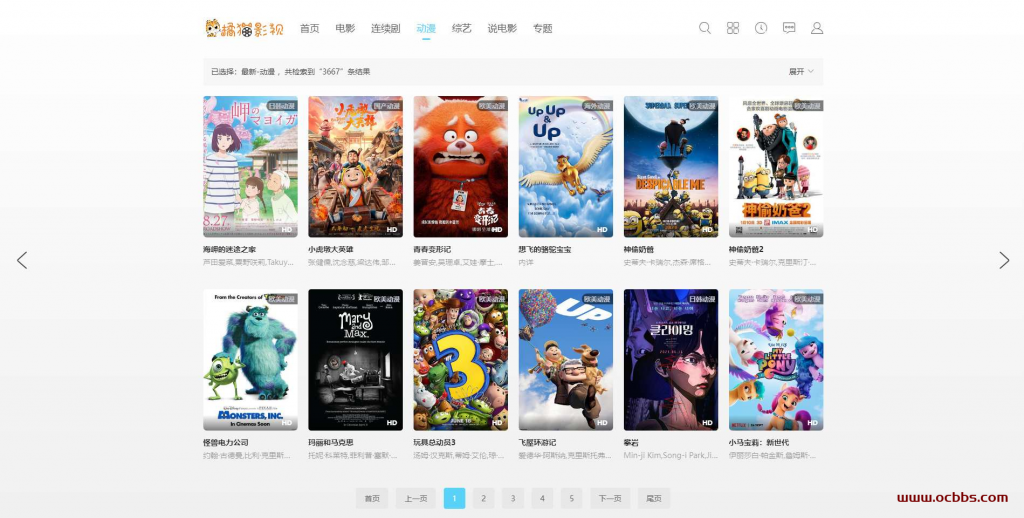
Task: Go to page 5
Action: point(571,498)
